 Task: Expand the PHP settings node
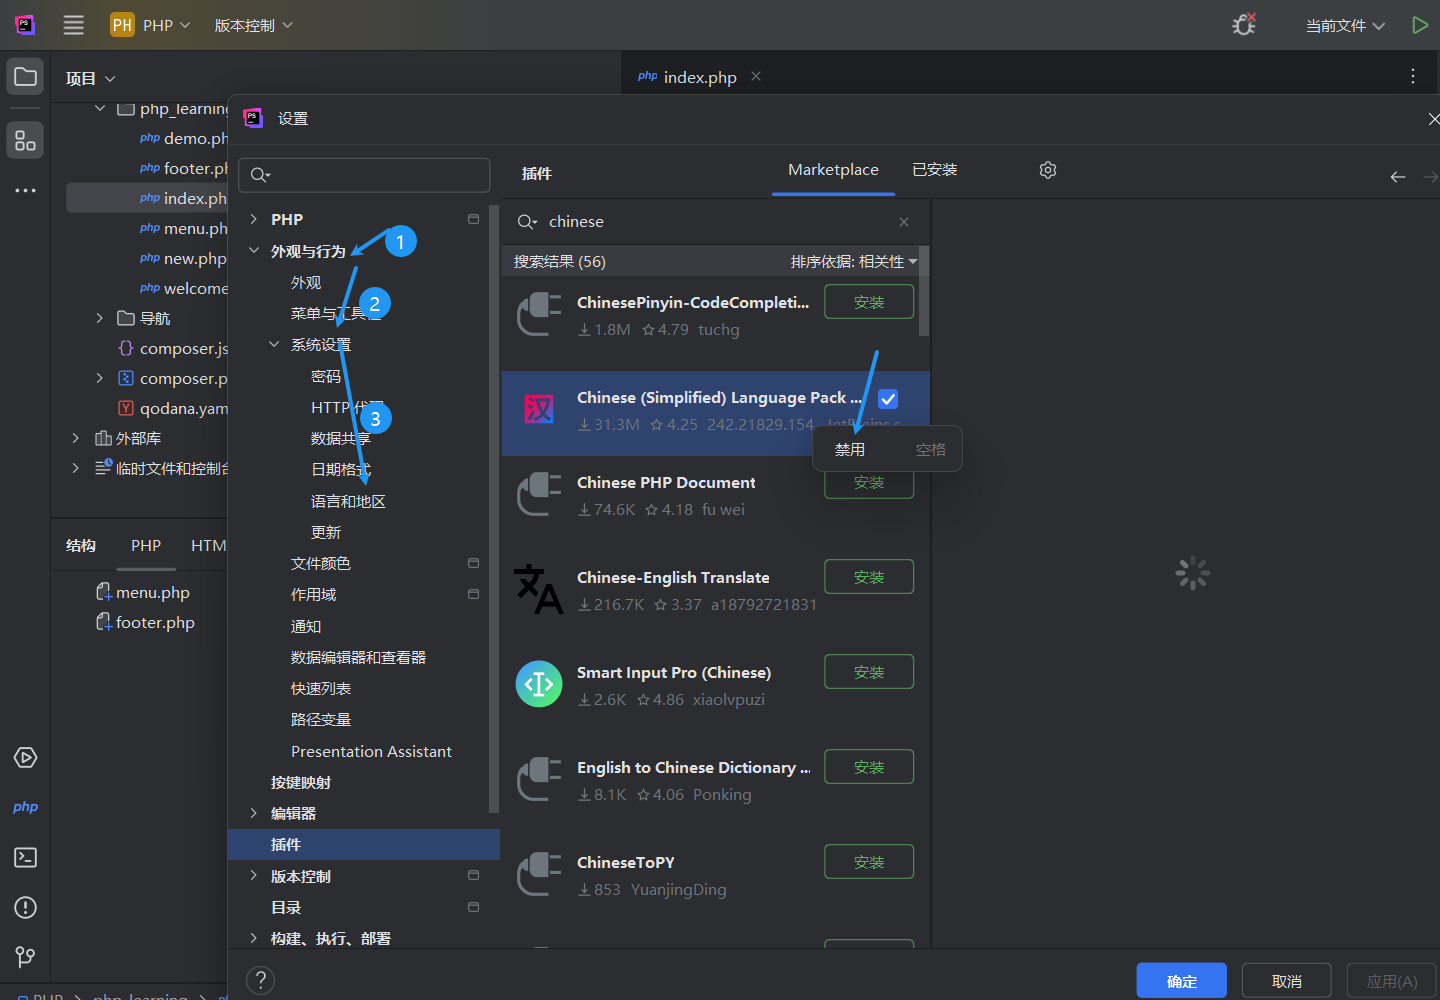click(254, 219)
